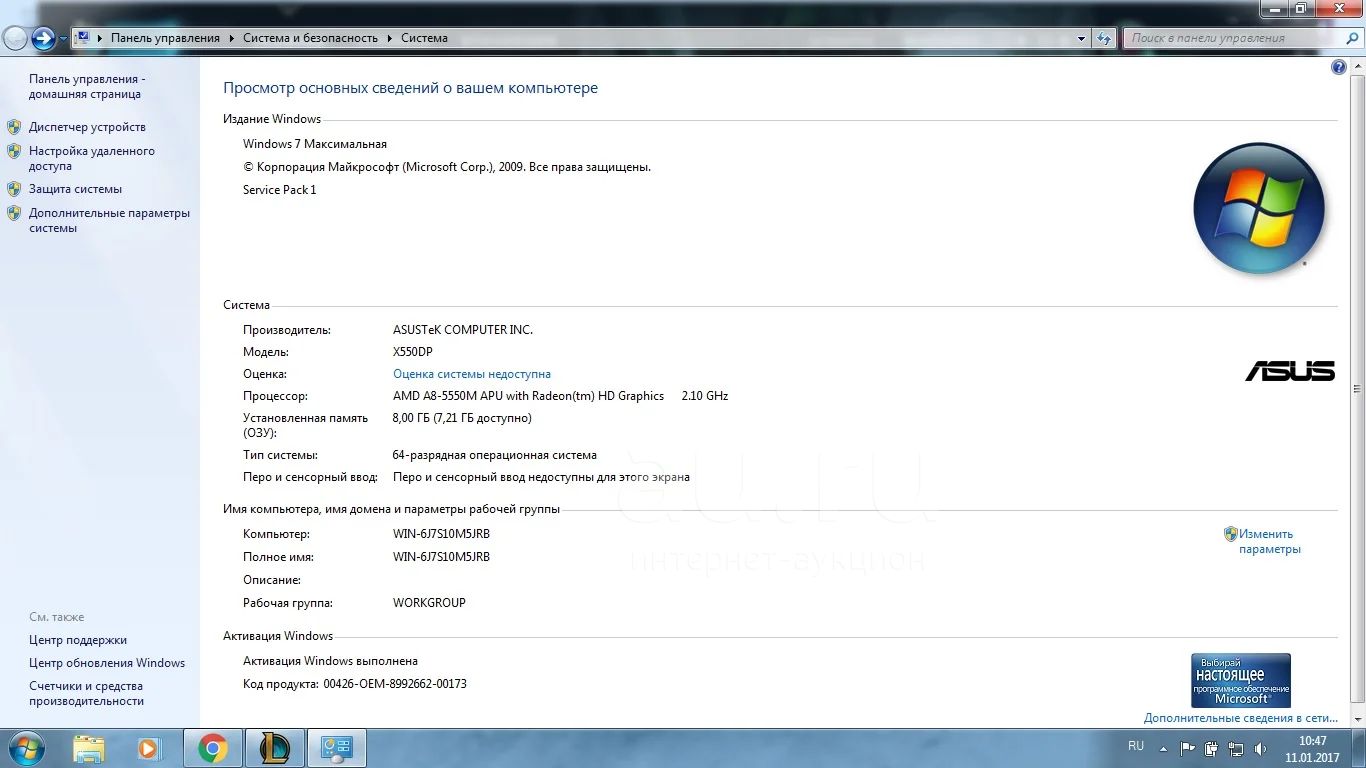Image resolution: width=1366 pixels, height=768 pixels.
Task: Click scroll-up arrow of the window scrollbar
Action: (x=1357, y=67)
